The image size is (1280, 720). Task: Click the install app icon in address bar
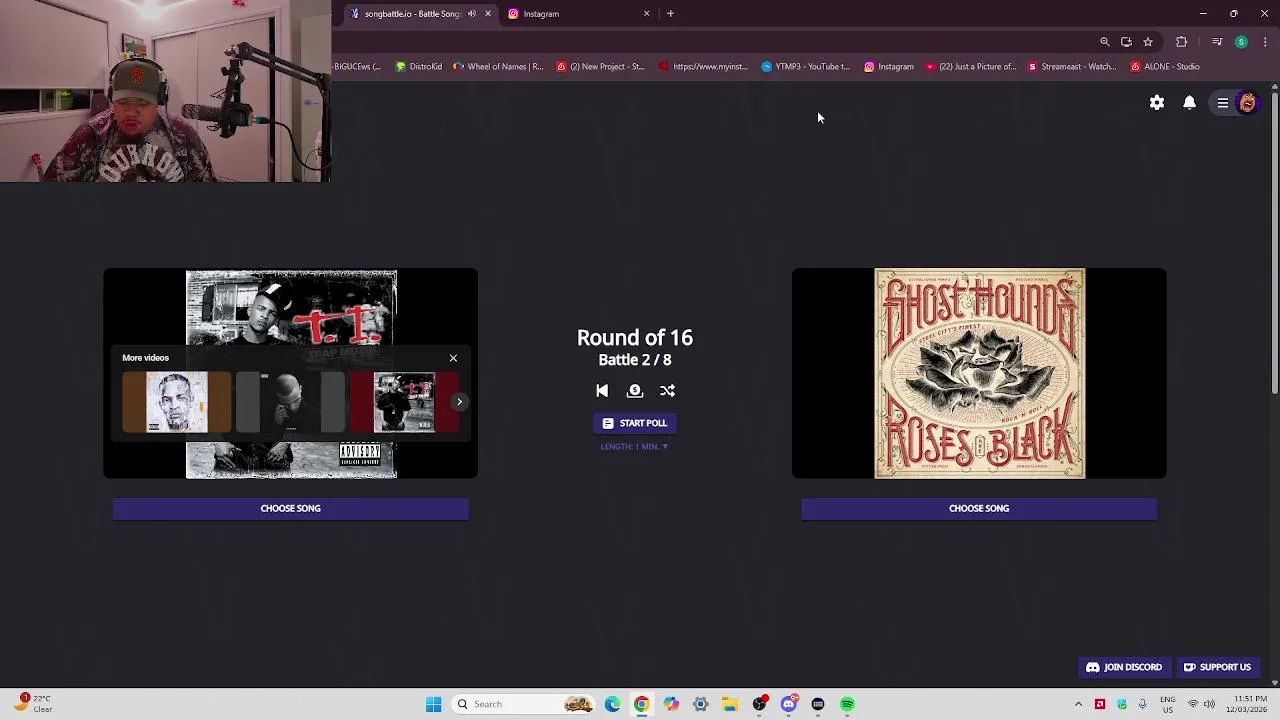pos(1126,42)
